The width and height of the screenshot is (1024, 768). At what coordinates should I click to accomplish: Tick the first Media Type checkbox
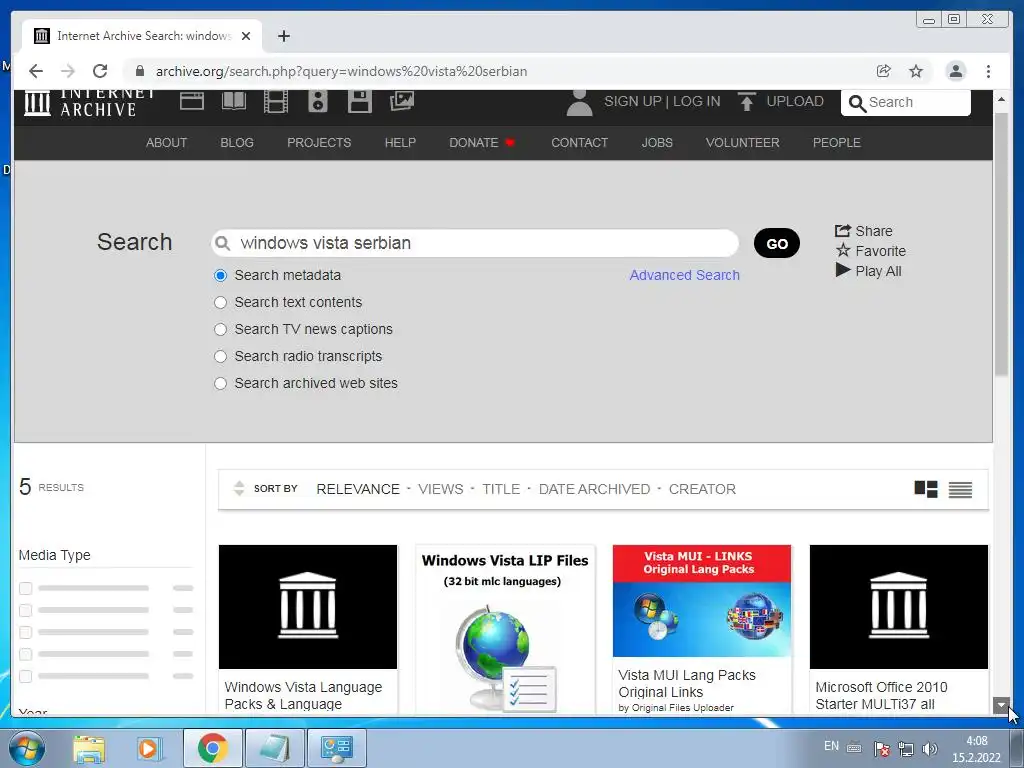click(x=25, y=588)
